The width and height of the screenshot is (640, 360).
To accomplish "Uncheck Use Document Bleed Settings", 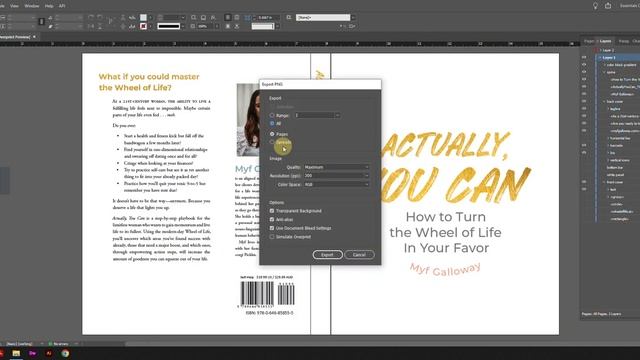I will [272, 228].
